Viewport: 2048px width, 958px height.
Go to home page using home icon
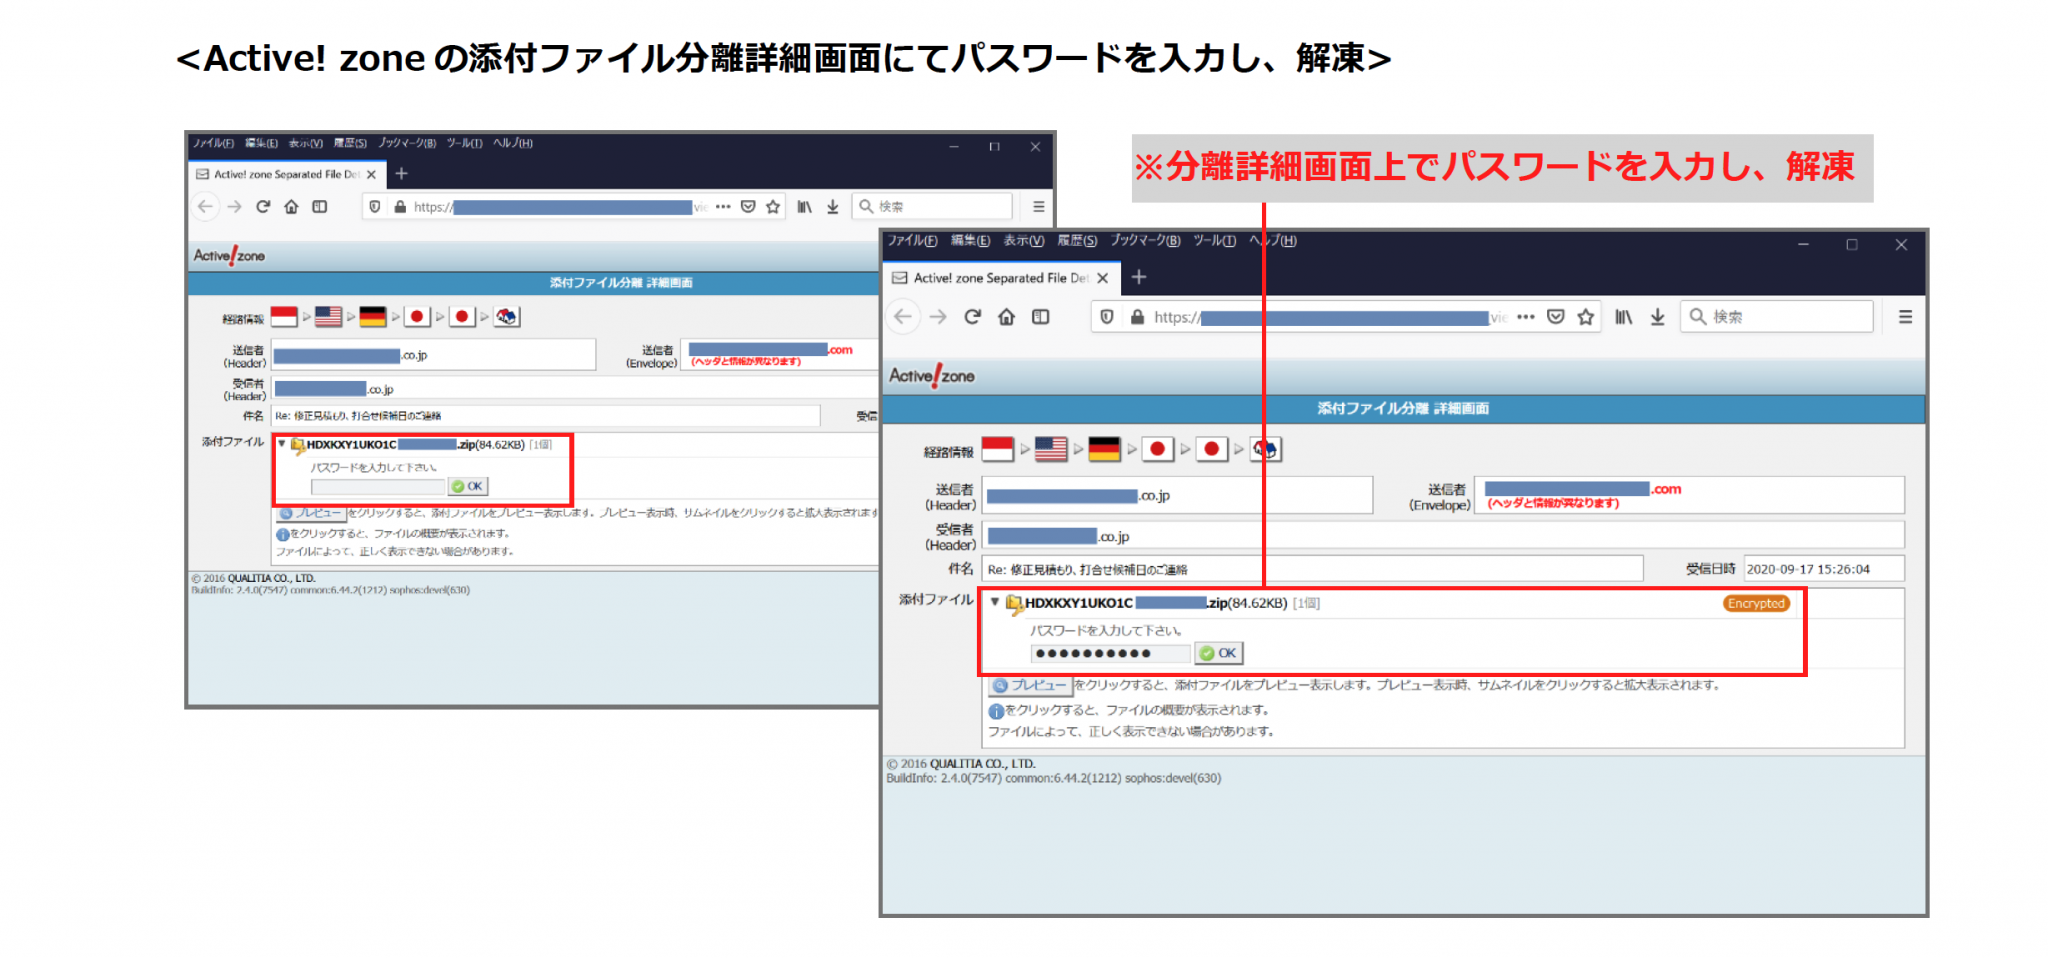point(1005,316)
